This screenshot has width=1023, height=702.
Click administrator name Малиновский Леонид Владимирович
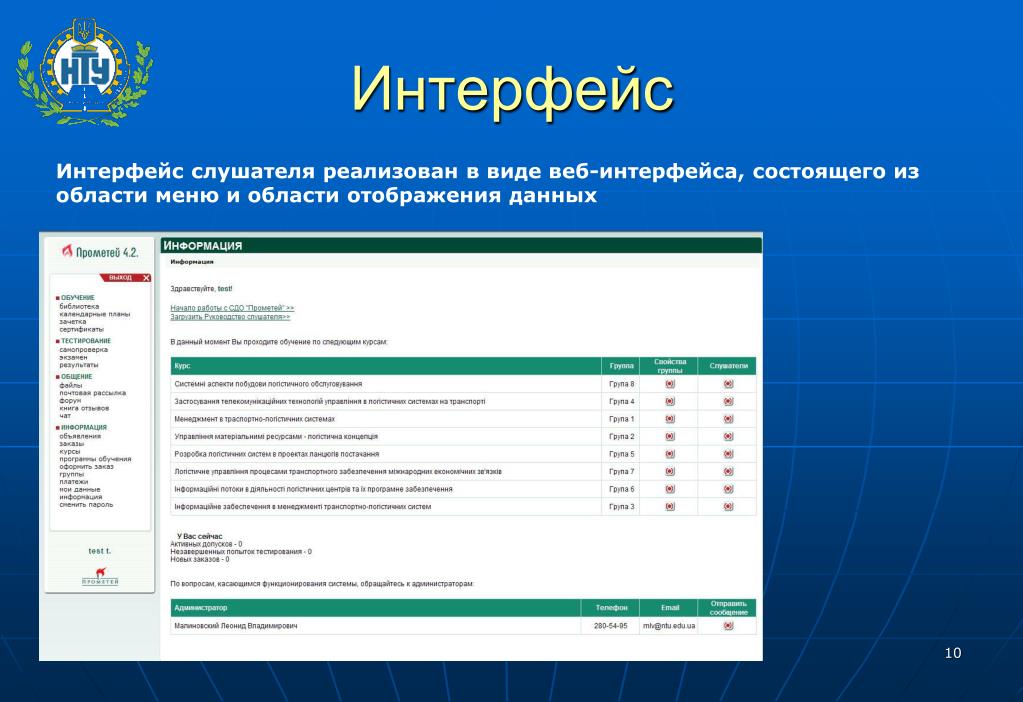coord(236,626)
